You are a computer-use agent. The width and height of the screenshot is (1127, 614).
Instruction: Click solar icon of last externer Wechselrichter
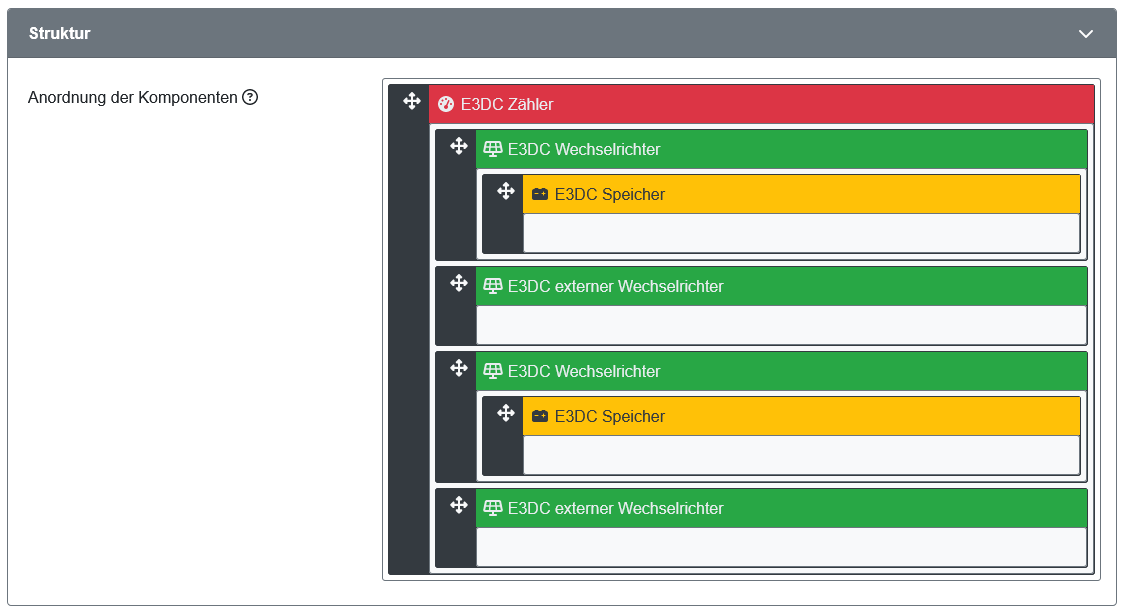tap(492, 508)
